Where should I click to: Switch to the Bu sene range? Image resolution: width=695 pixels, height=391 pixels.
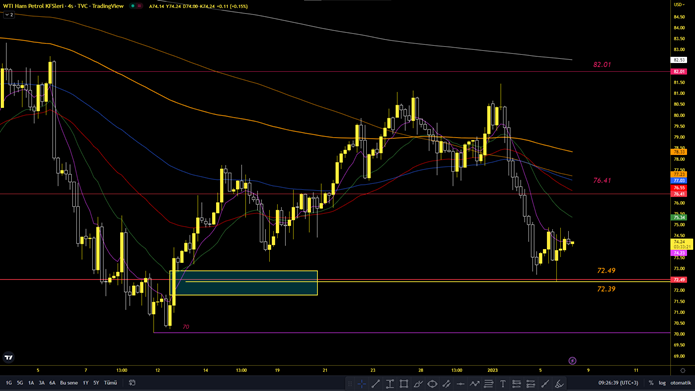[69, 383]
